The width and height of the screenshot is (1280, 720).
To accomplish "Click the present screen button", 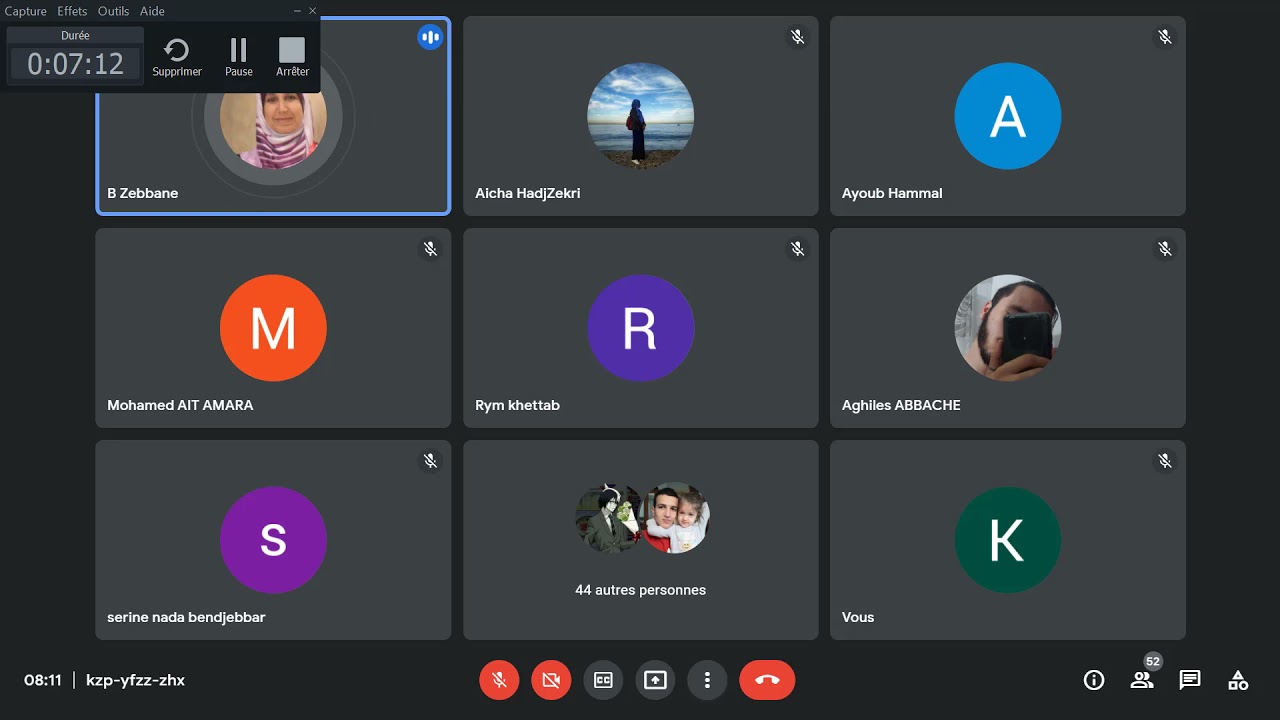I will click(x=655, y=680).
